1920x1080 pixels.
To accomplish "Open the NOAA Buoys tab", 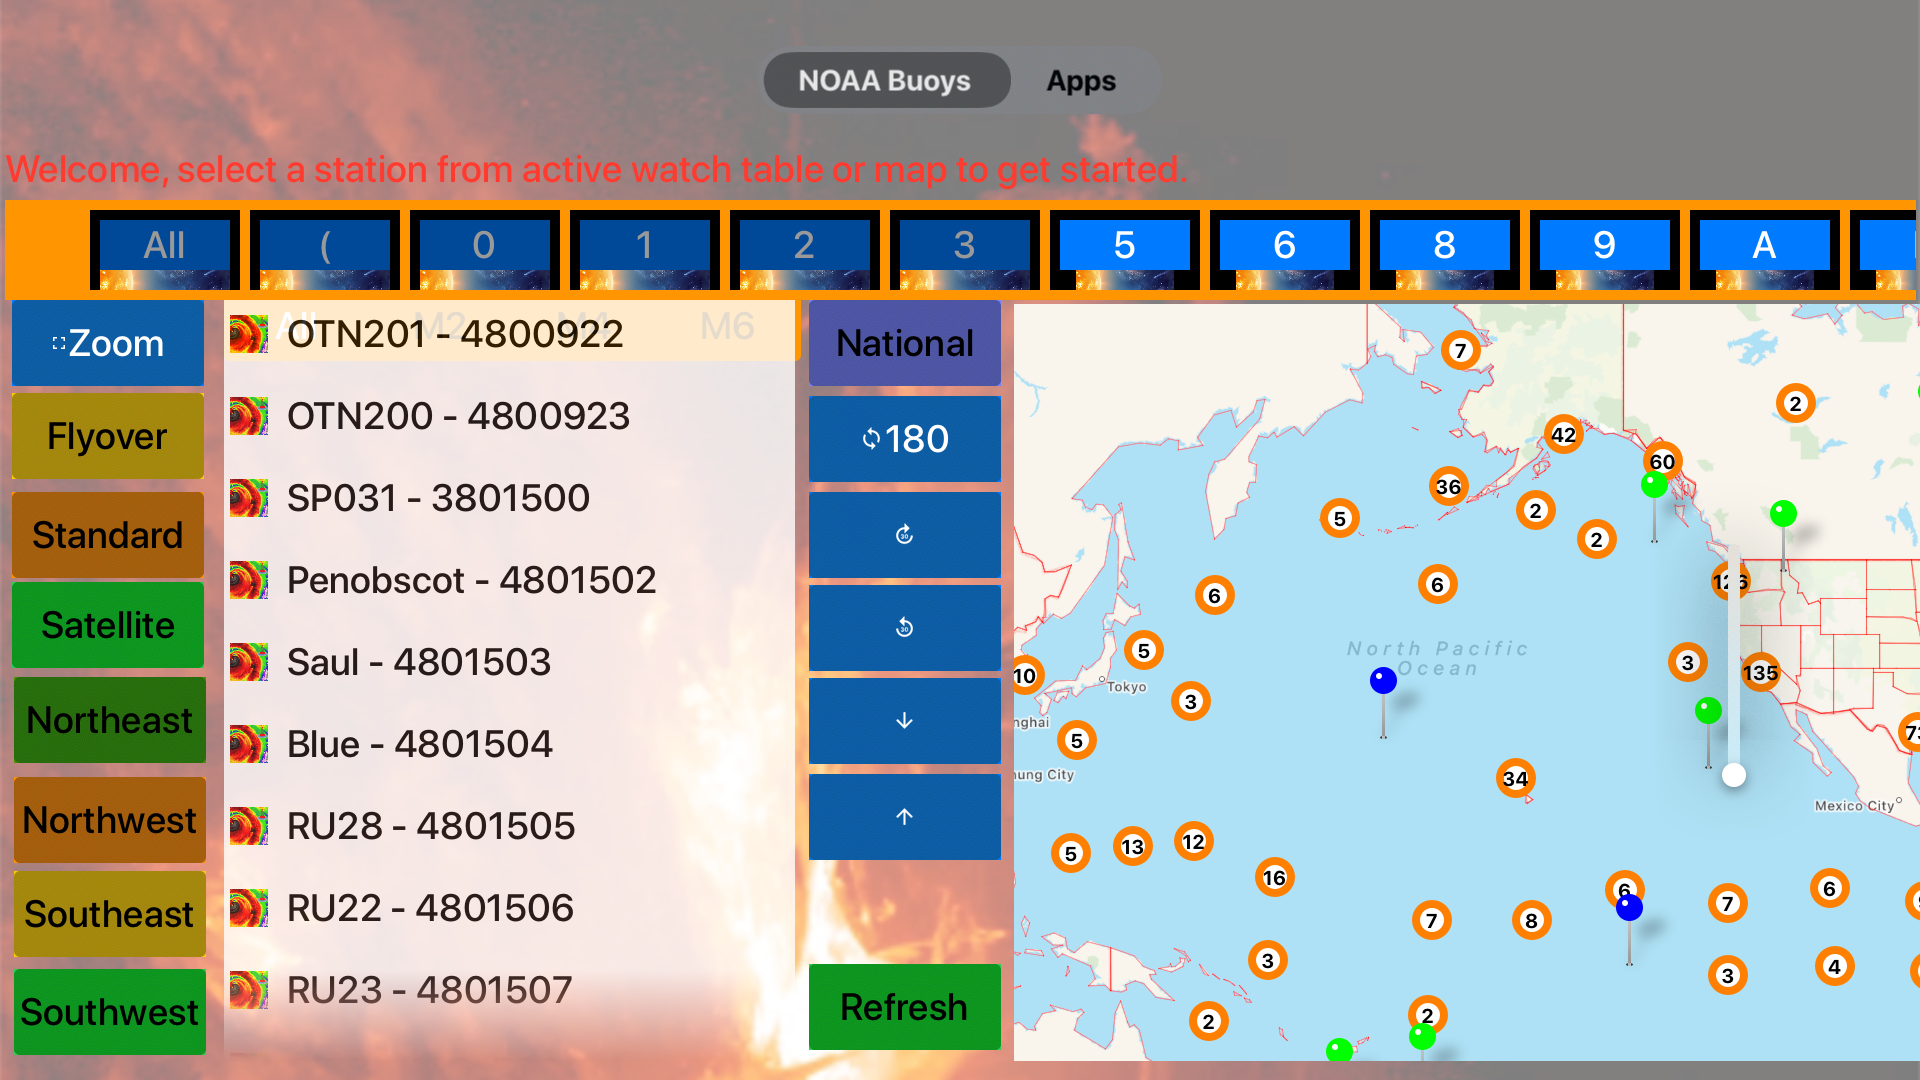I will [x=886, y=80].
